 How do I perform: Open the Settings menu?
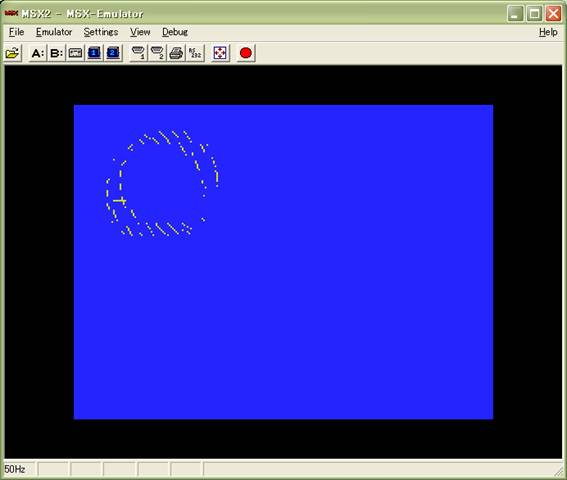pos(101,32)
